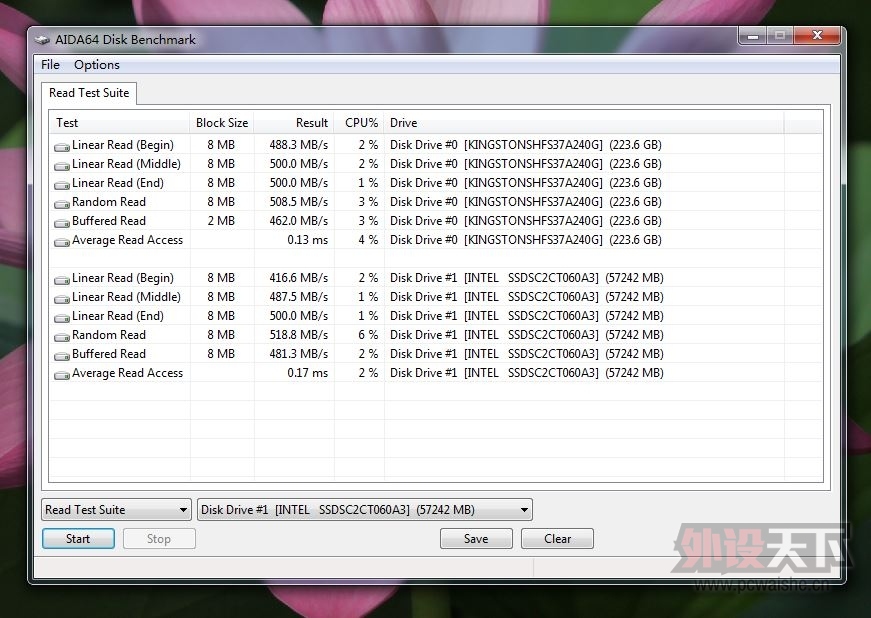
Task: Click disk icon of Kingston Linear Read (End) row
Action: (x=62, y=184)
